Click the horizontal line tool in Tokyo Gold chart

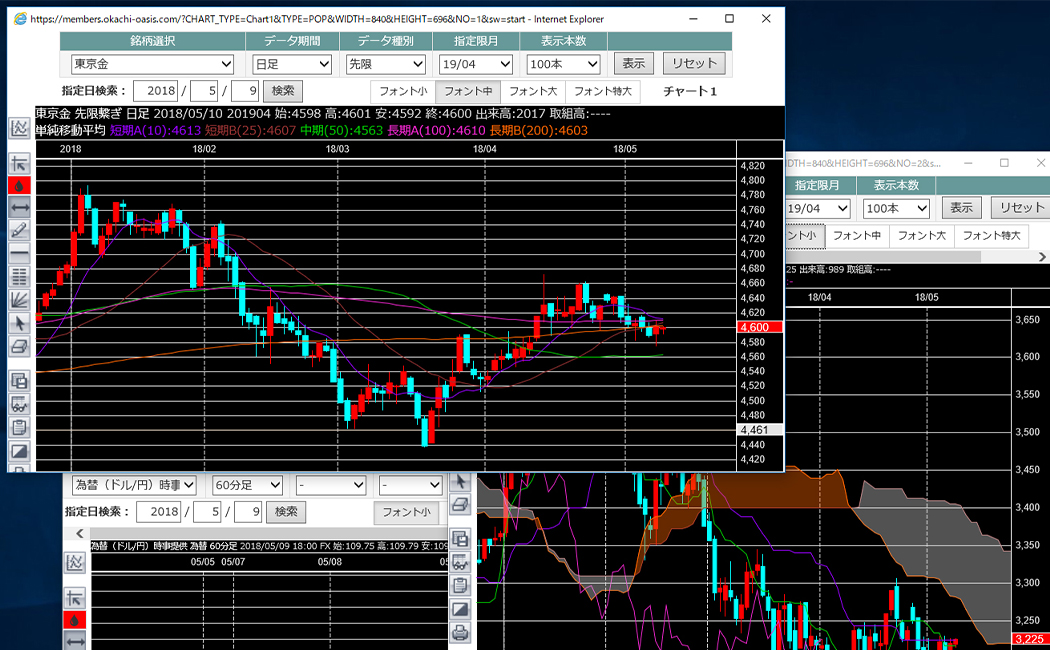tap(19, 253)
